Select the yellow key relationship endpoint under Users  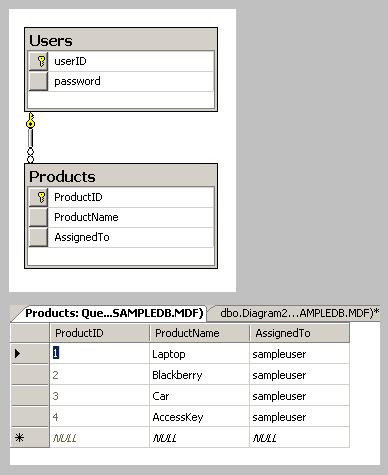(x=30, y=121)
